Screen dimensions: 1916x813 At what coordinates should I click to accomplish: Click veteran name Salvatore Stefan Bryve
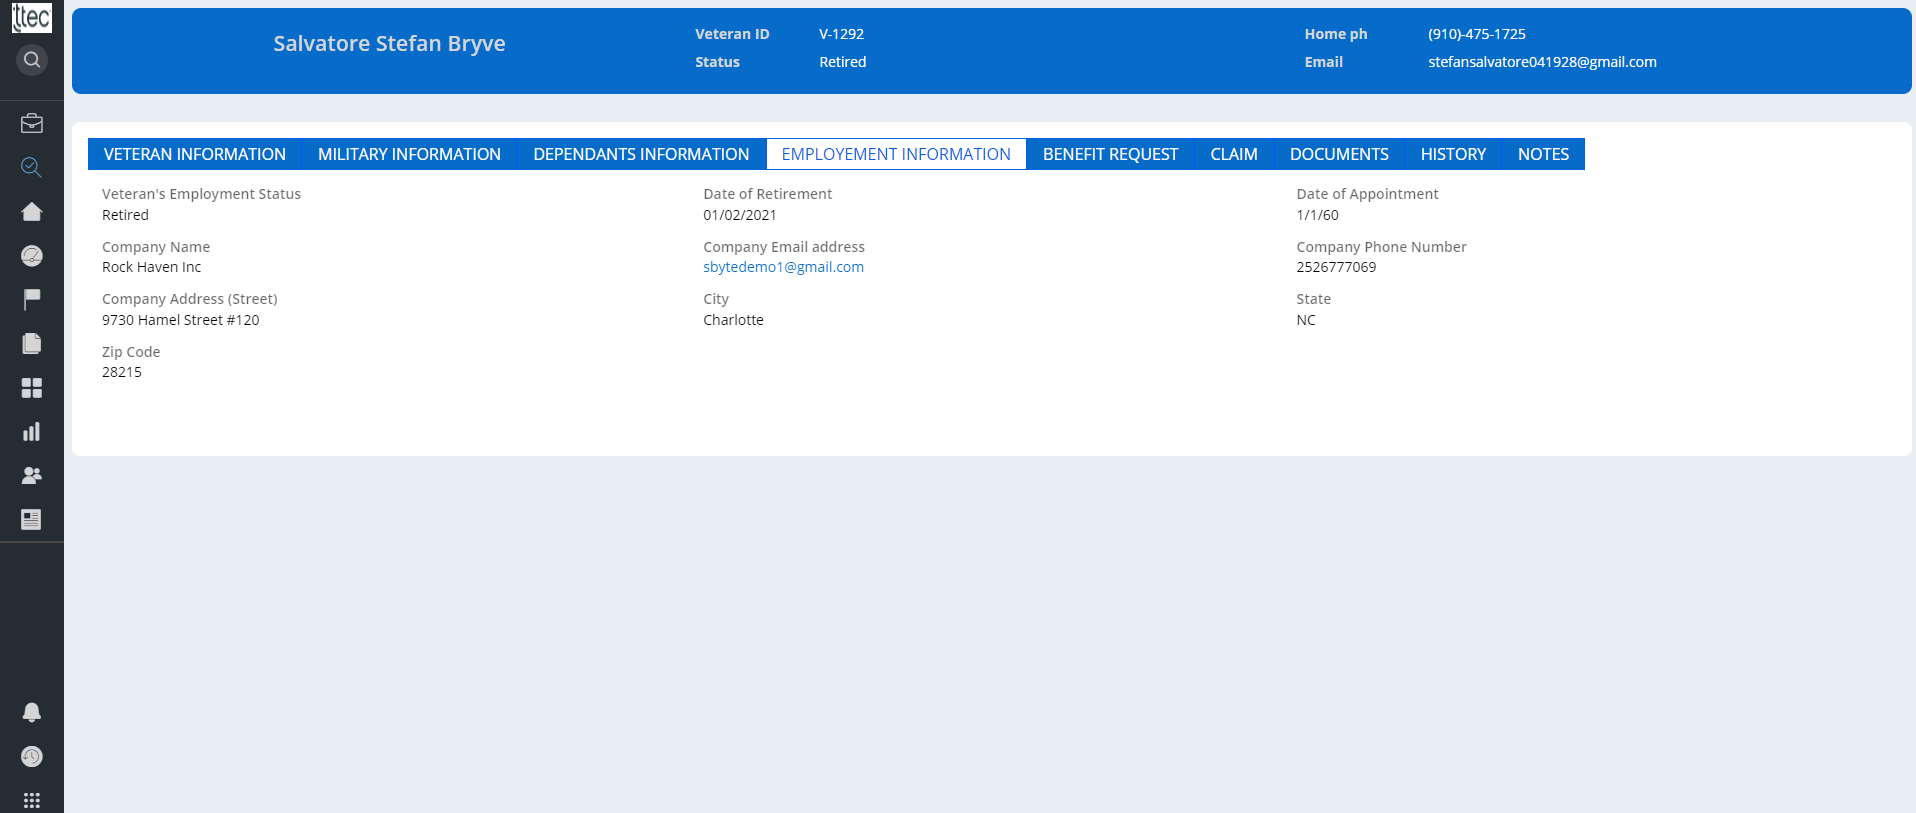click(x=389, y=44)
